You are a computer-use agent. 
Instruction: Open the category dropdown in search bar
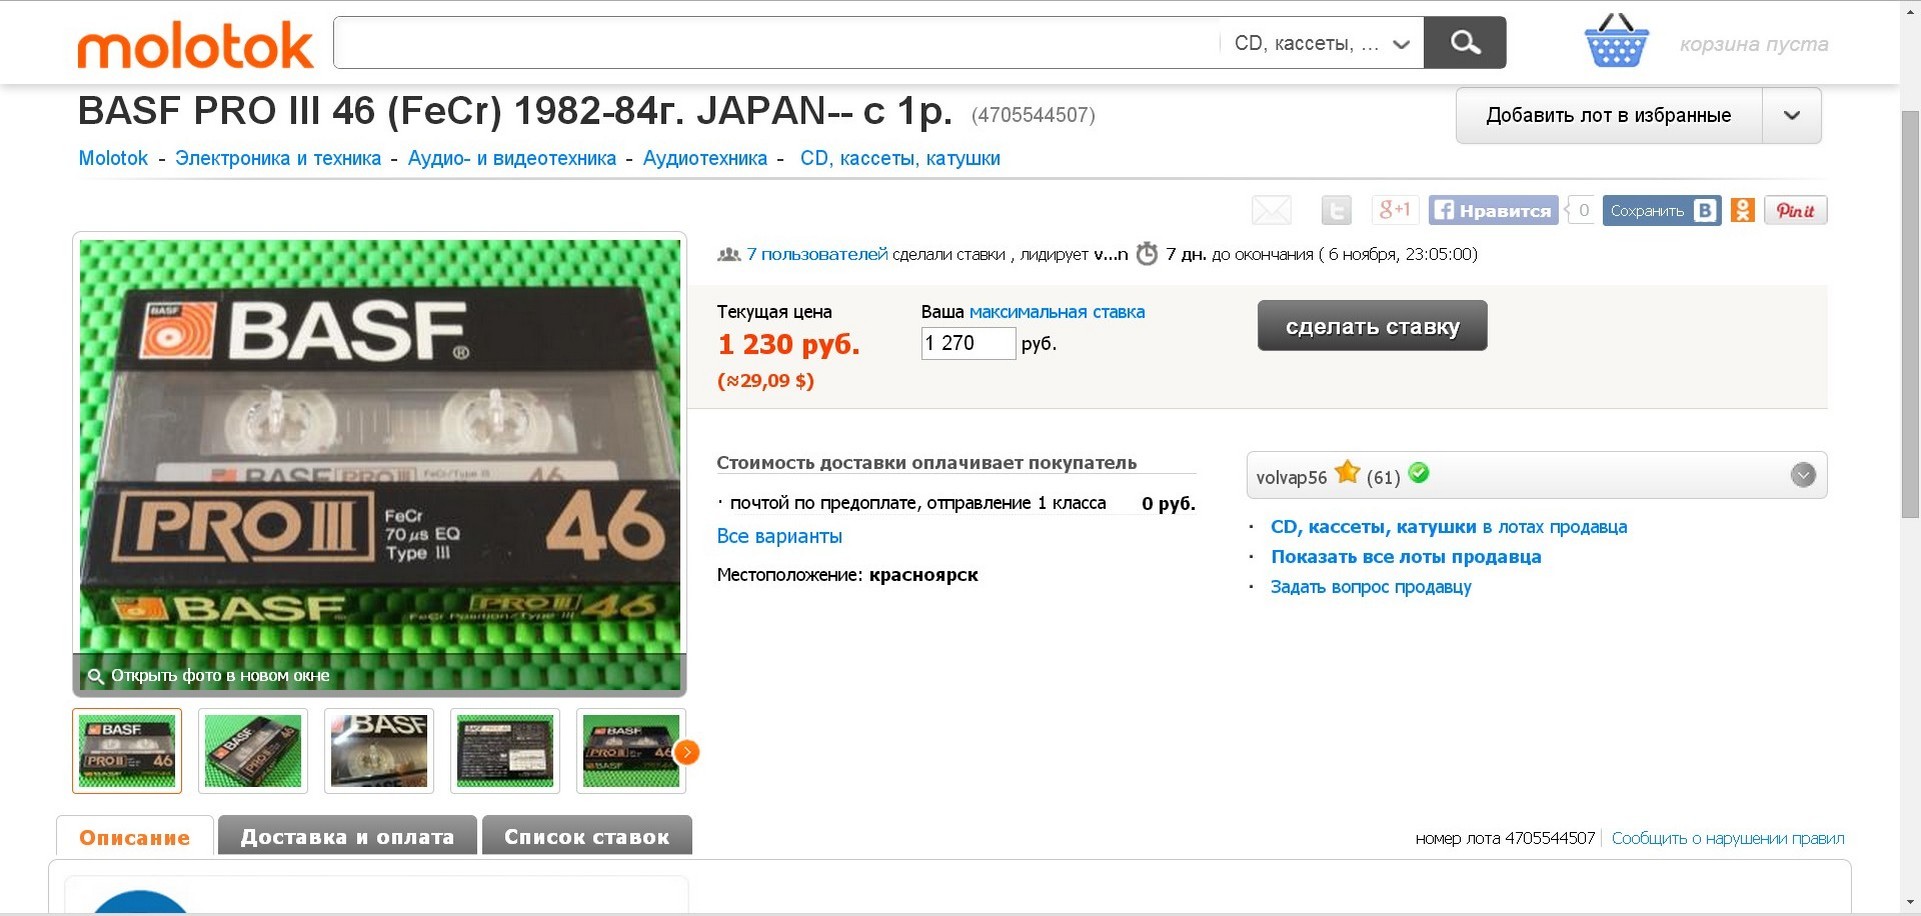[1322, 43]
